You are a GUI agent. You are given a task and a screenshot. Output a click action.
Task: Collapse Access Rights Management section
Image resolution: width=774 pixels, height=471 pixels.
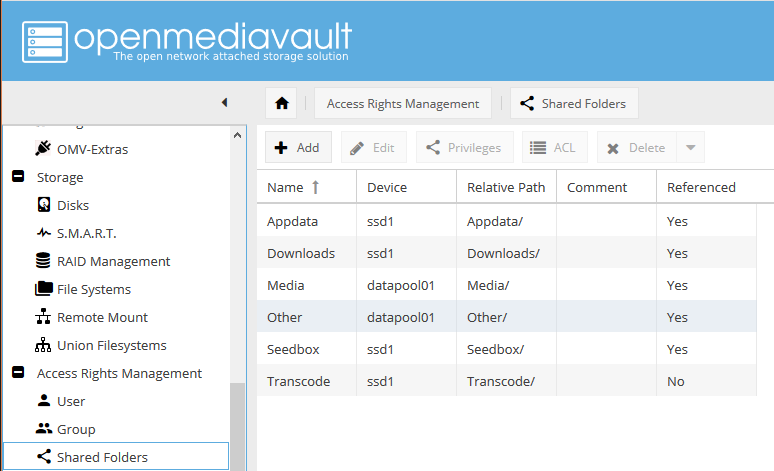point(17,373)
